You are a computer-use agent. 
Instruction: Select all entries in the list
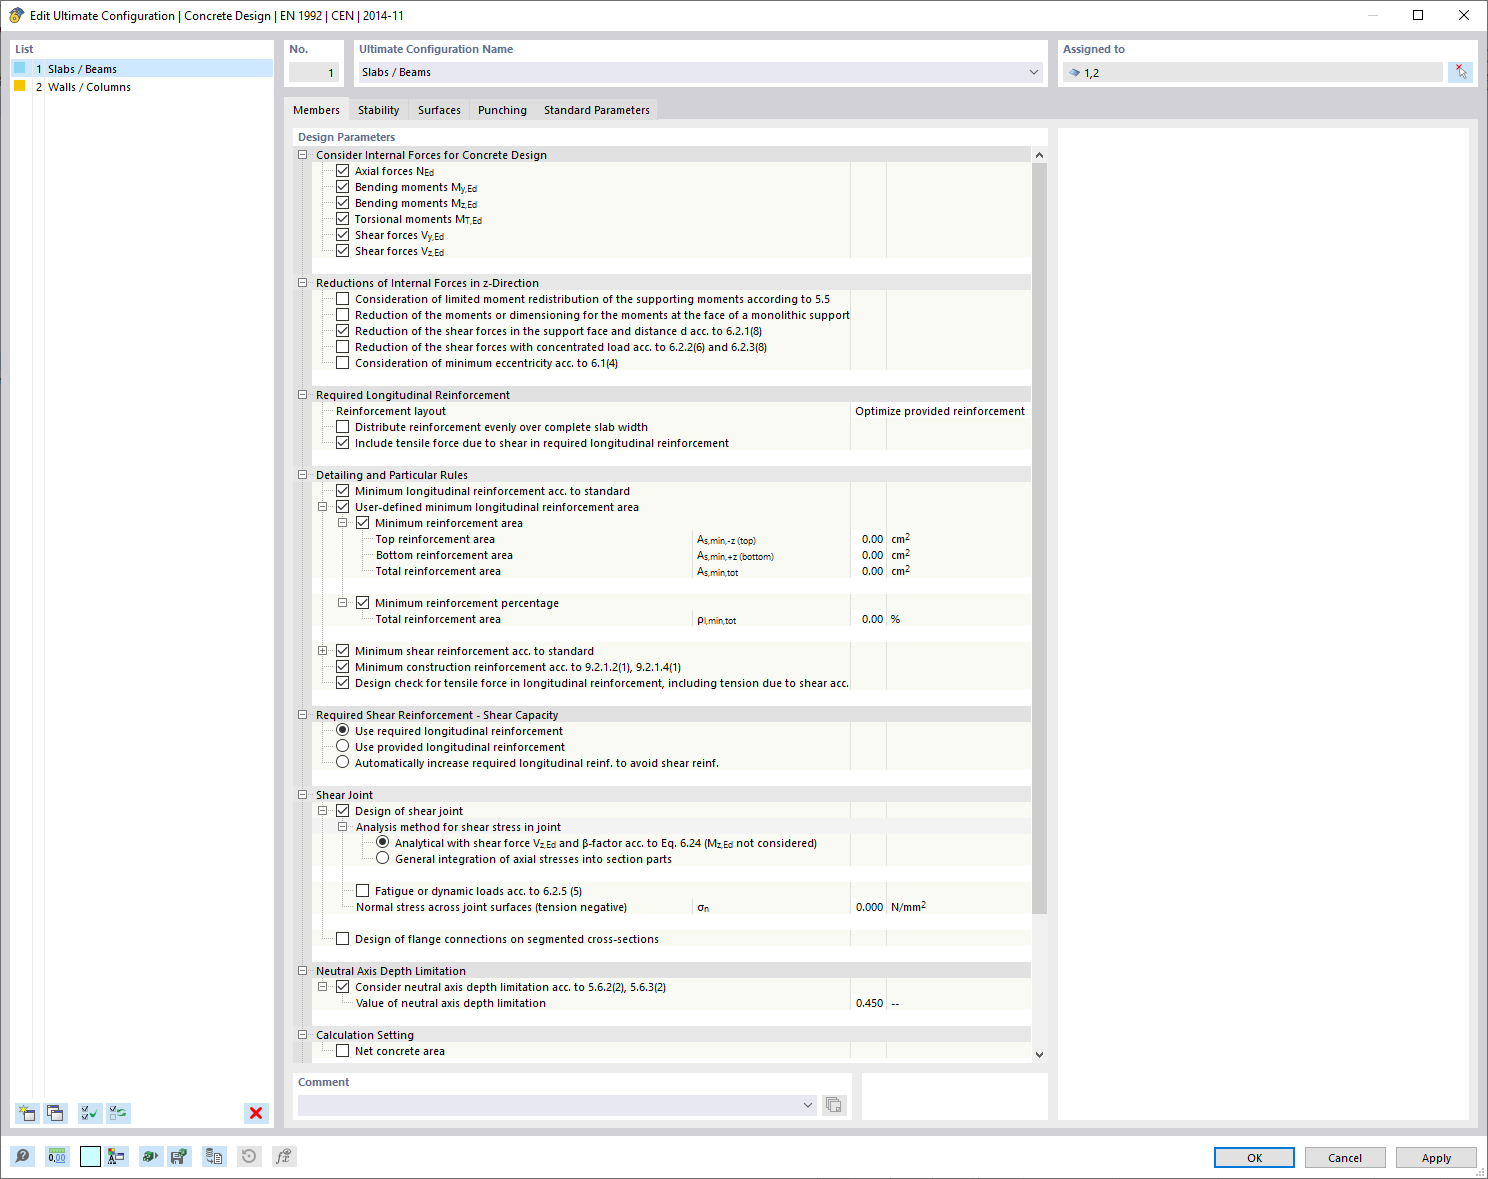[x=88, y=1113]
